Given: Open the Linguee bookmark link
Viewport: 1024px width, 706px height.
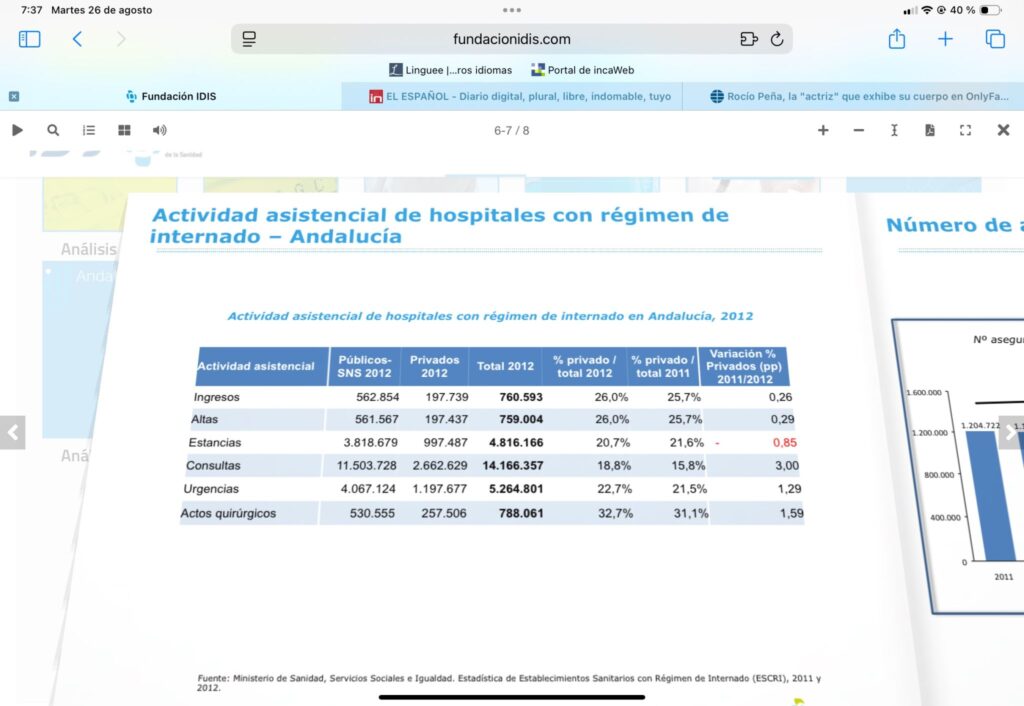Looking at the screenshot, I should pos(451,70).
